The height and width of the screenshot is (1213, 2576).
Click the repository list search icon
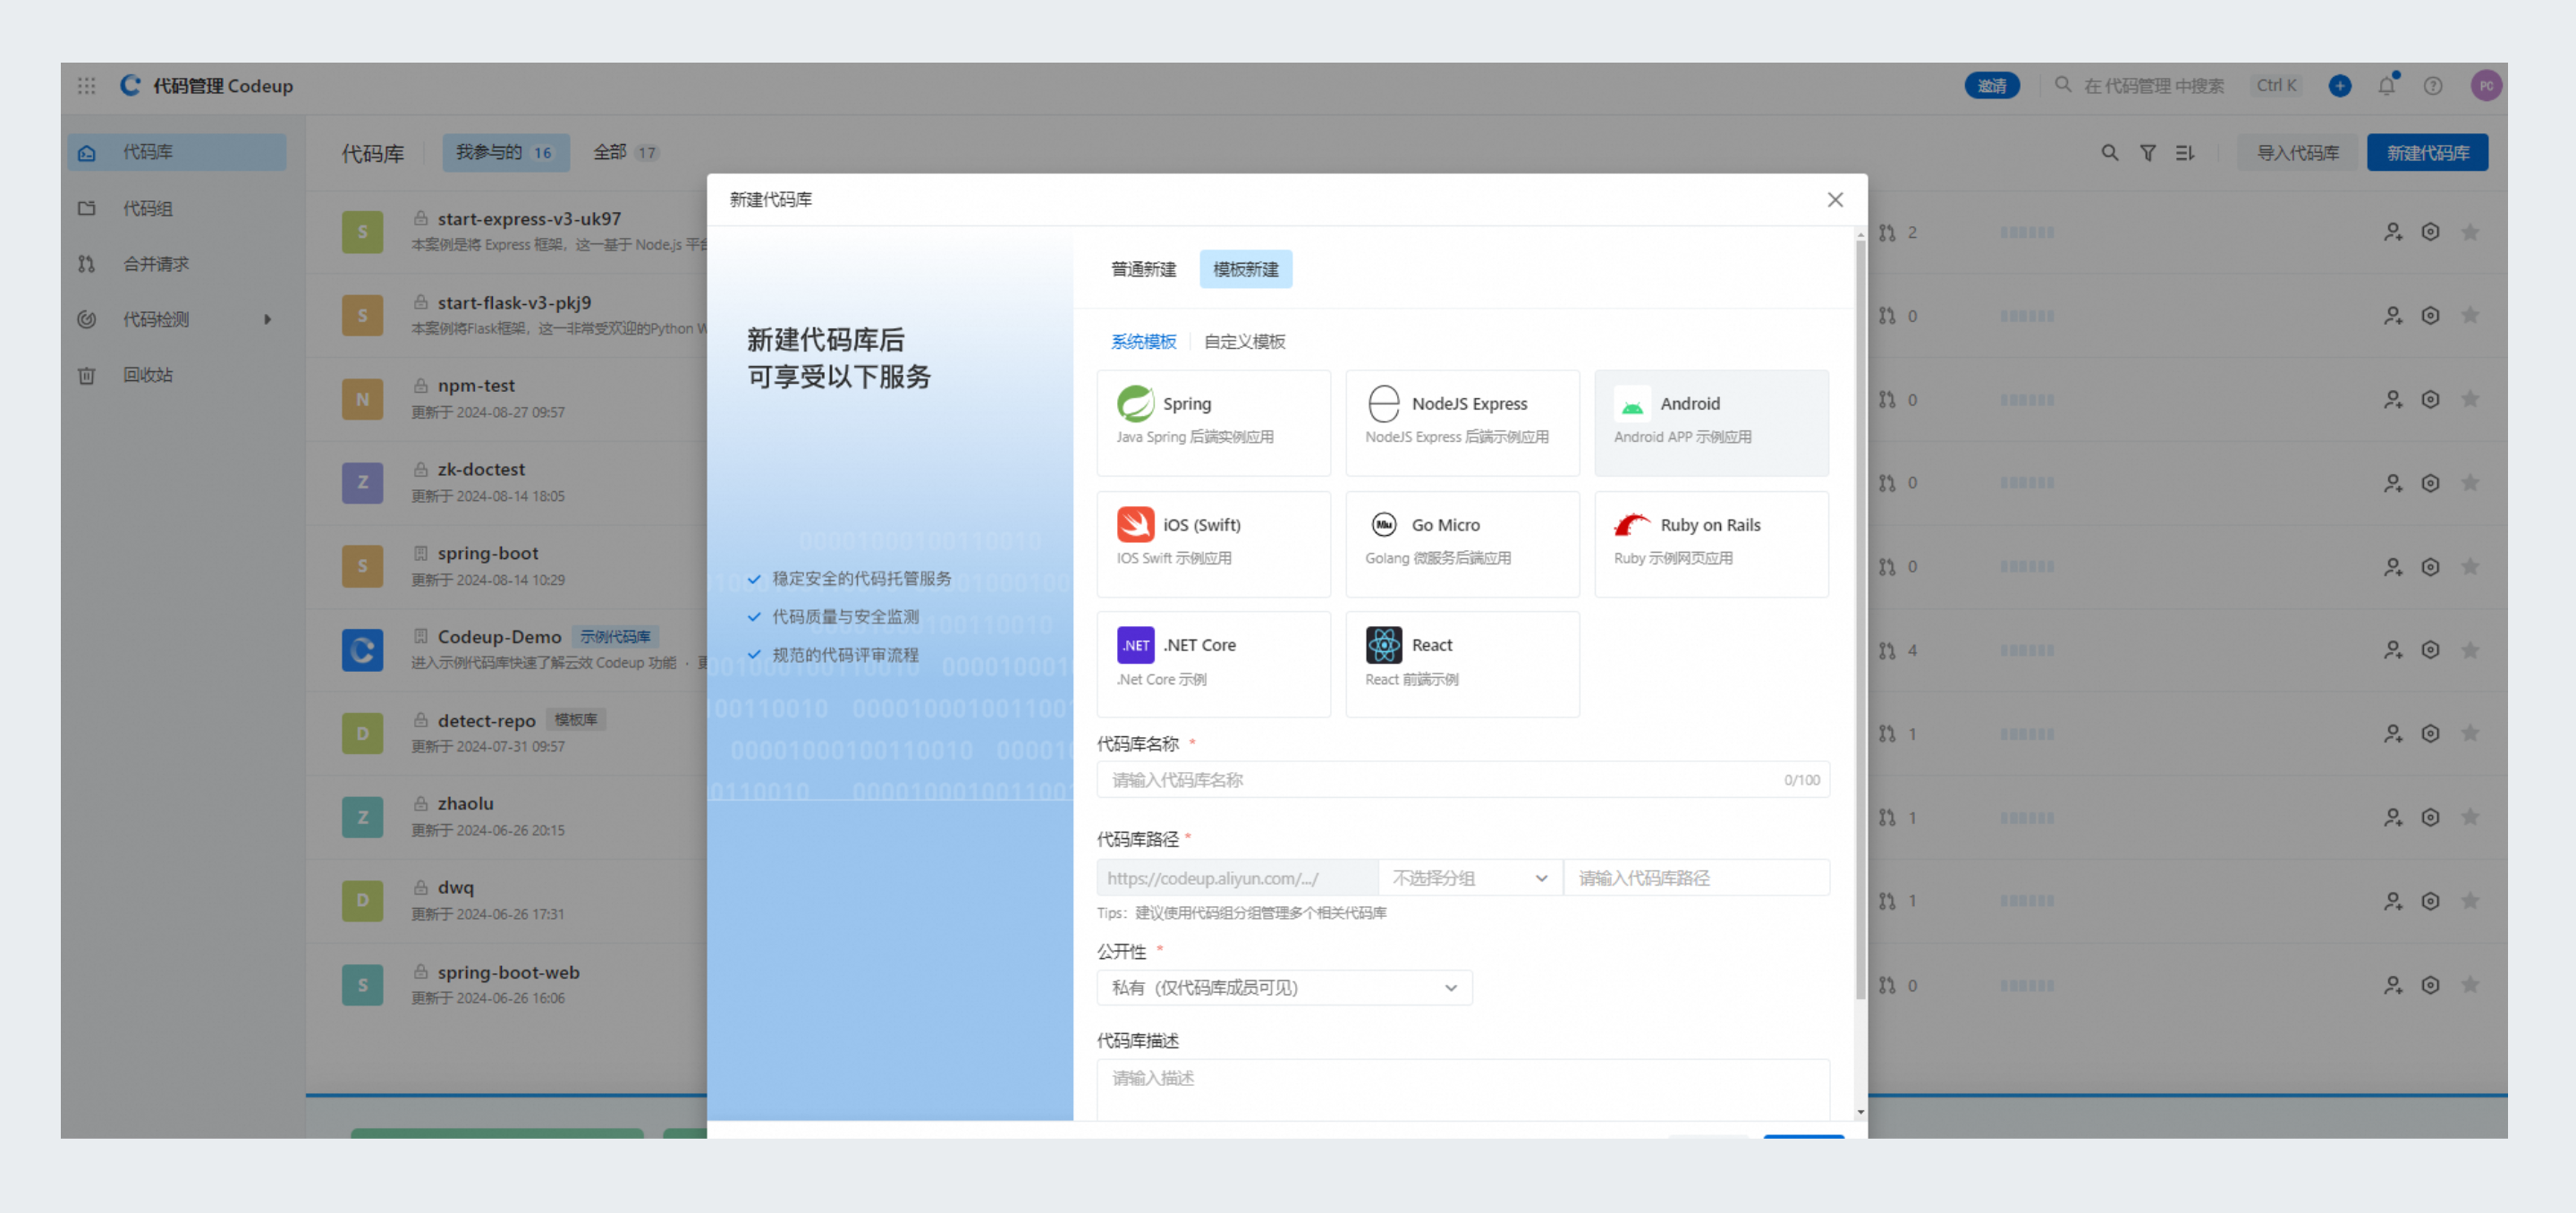click(2110, 153)
